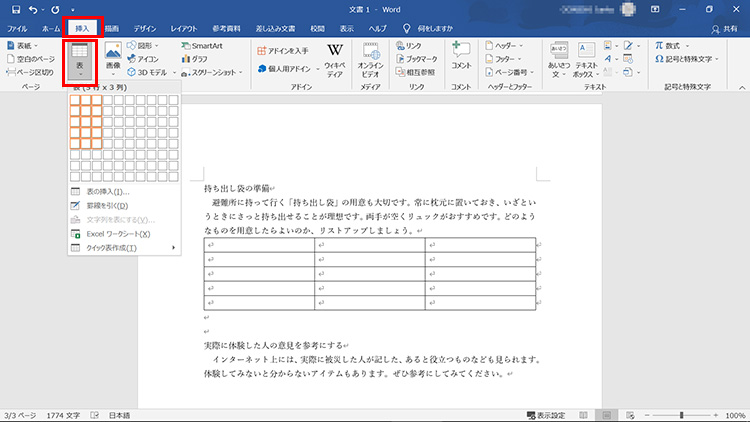Select 表の挿入 (Insert Table) menu entry
This screenshot has width=750, height=422.
[107, 191]
